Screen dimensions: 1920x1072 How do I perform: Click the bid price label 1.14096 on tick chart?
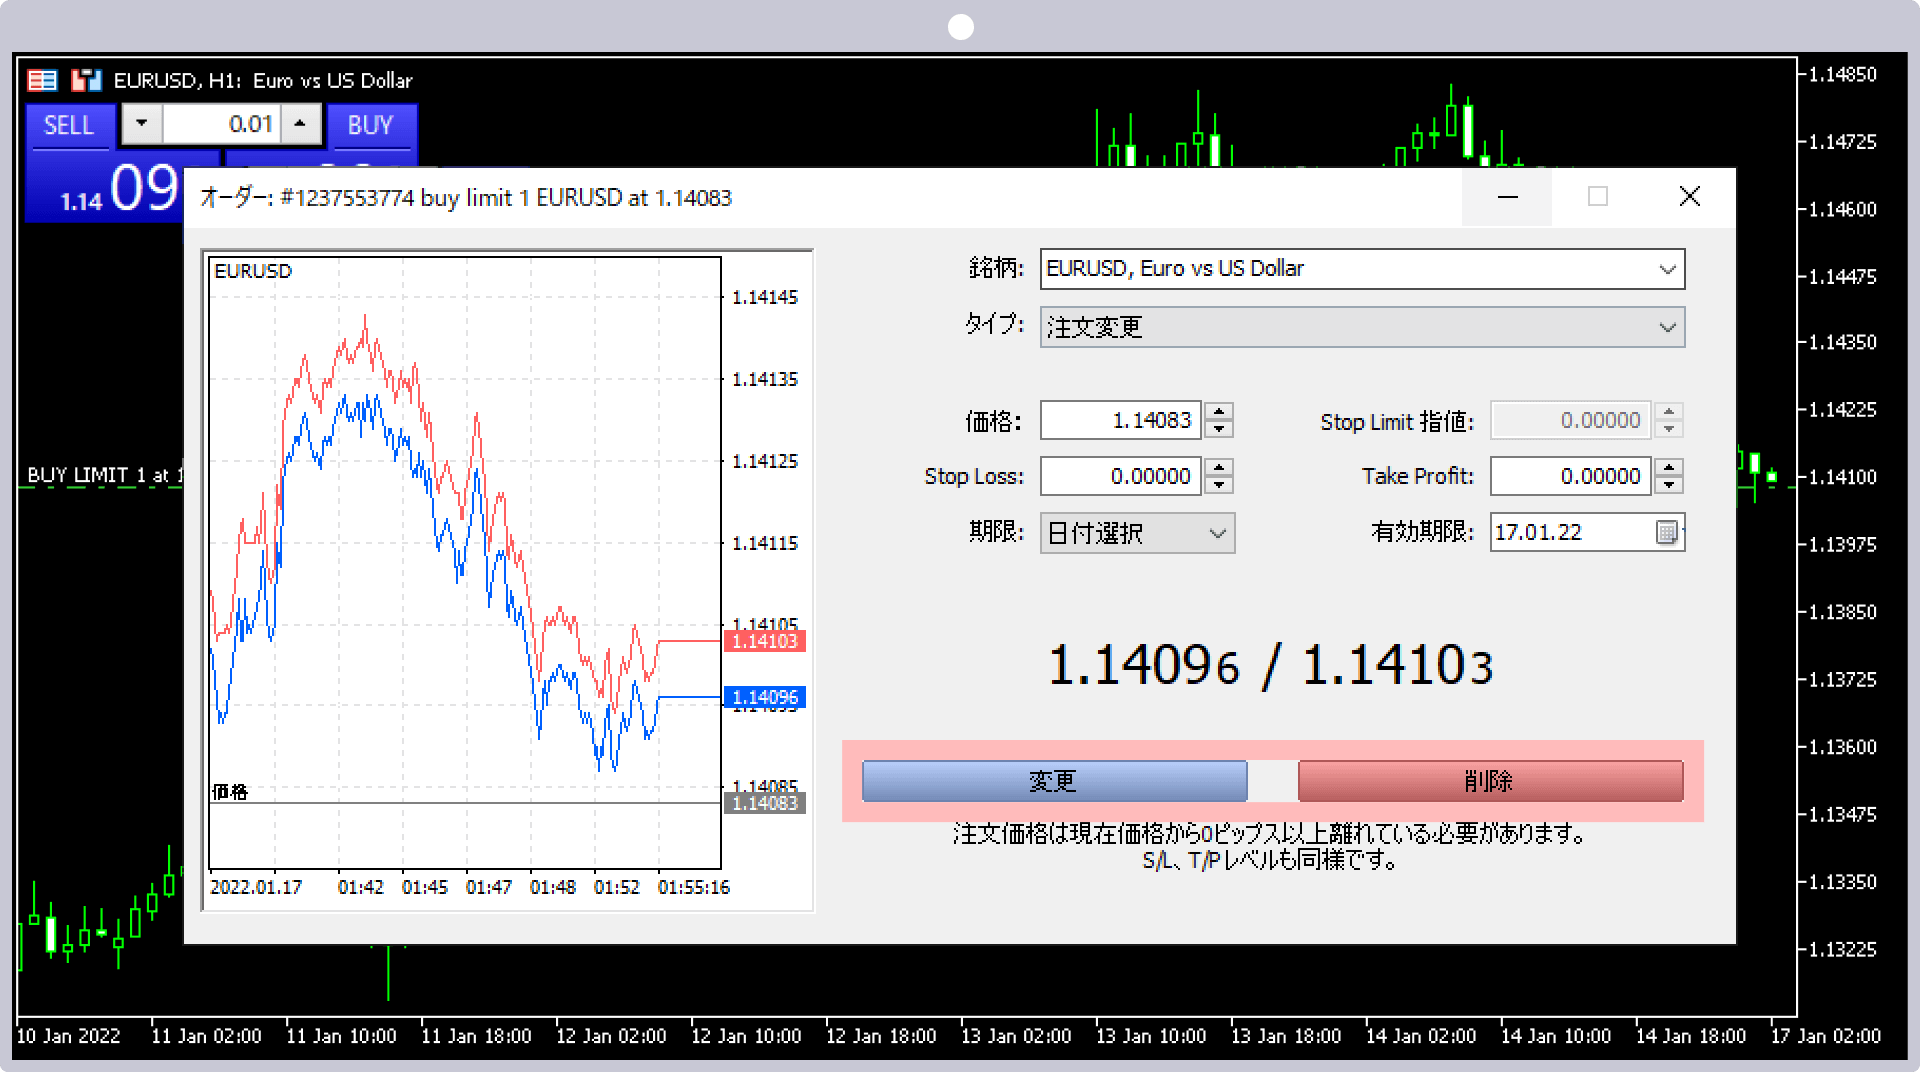pos(765,697)
